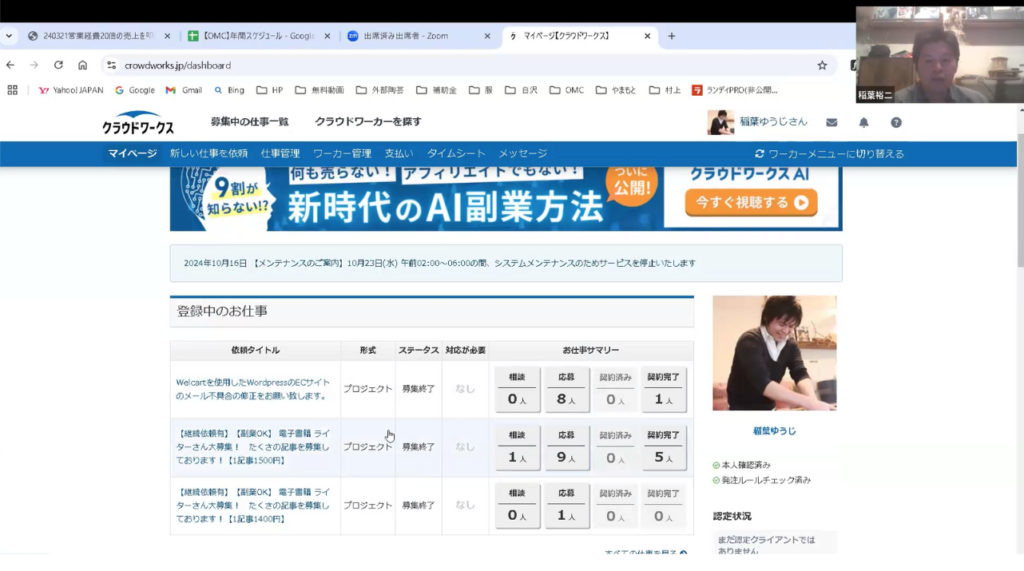This screenshot has height=571, width=1024.
Task: Click the 今すぐ視聴する banner button
Action: pos(752,202)
